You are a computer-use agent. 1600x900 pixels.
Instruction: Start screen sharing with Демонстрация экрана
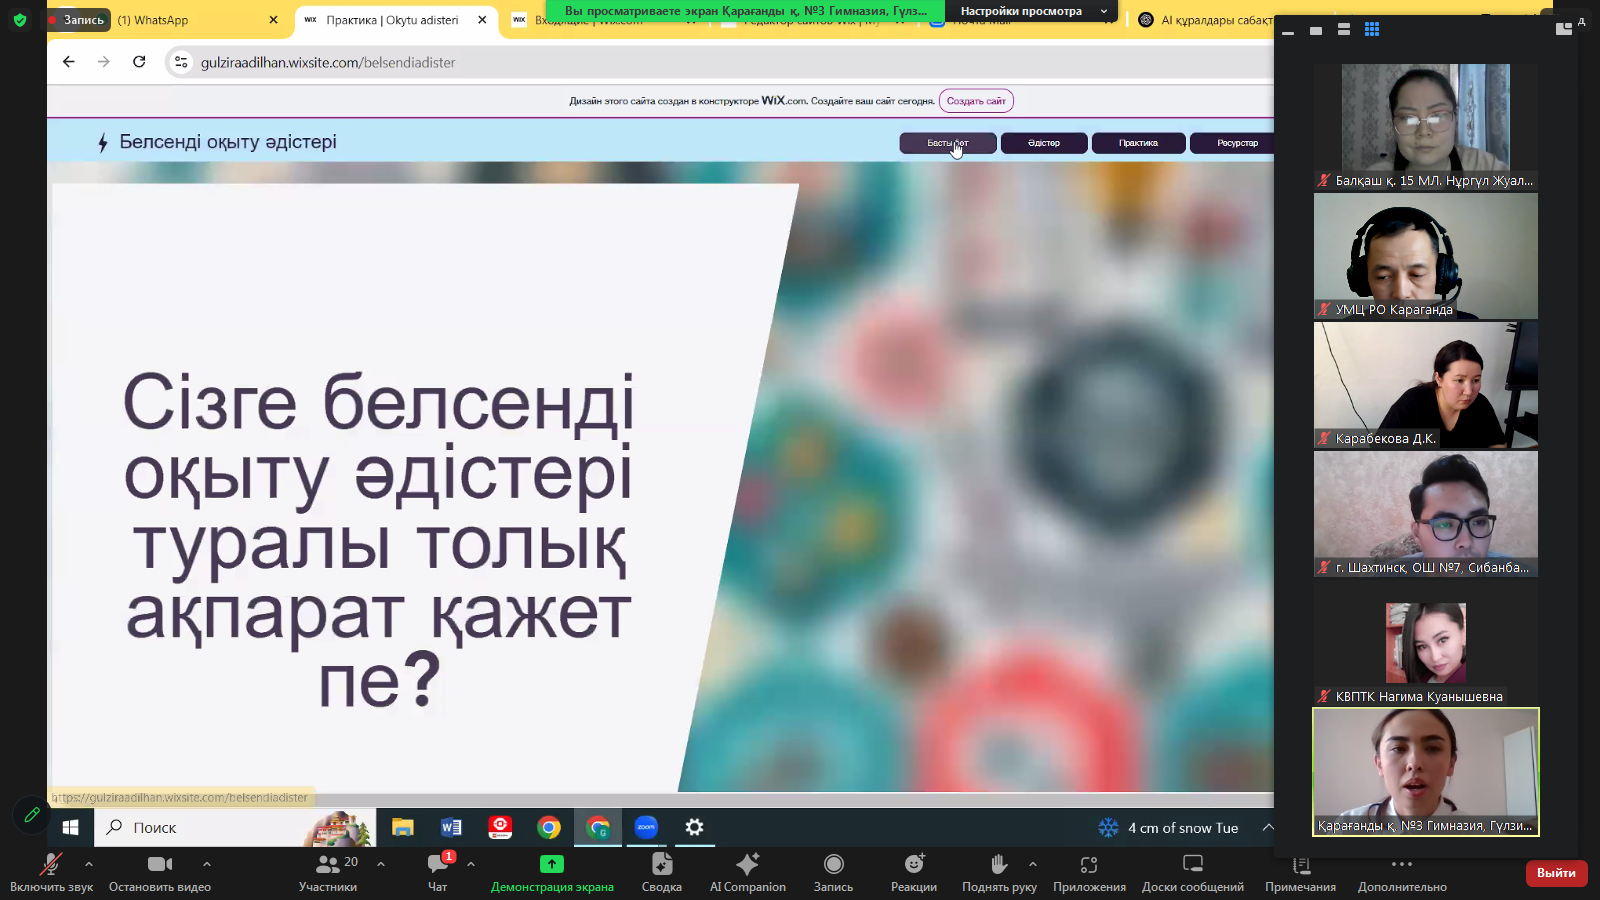552,870
